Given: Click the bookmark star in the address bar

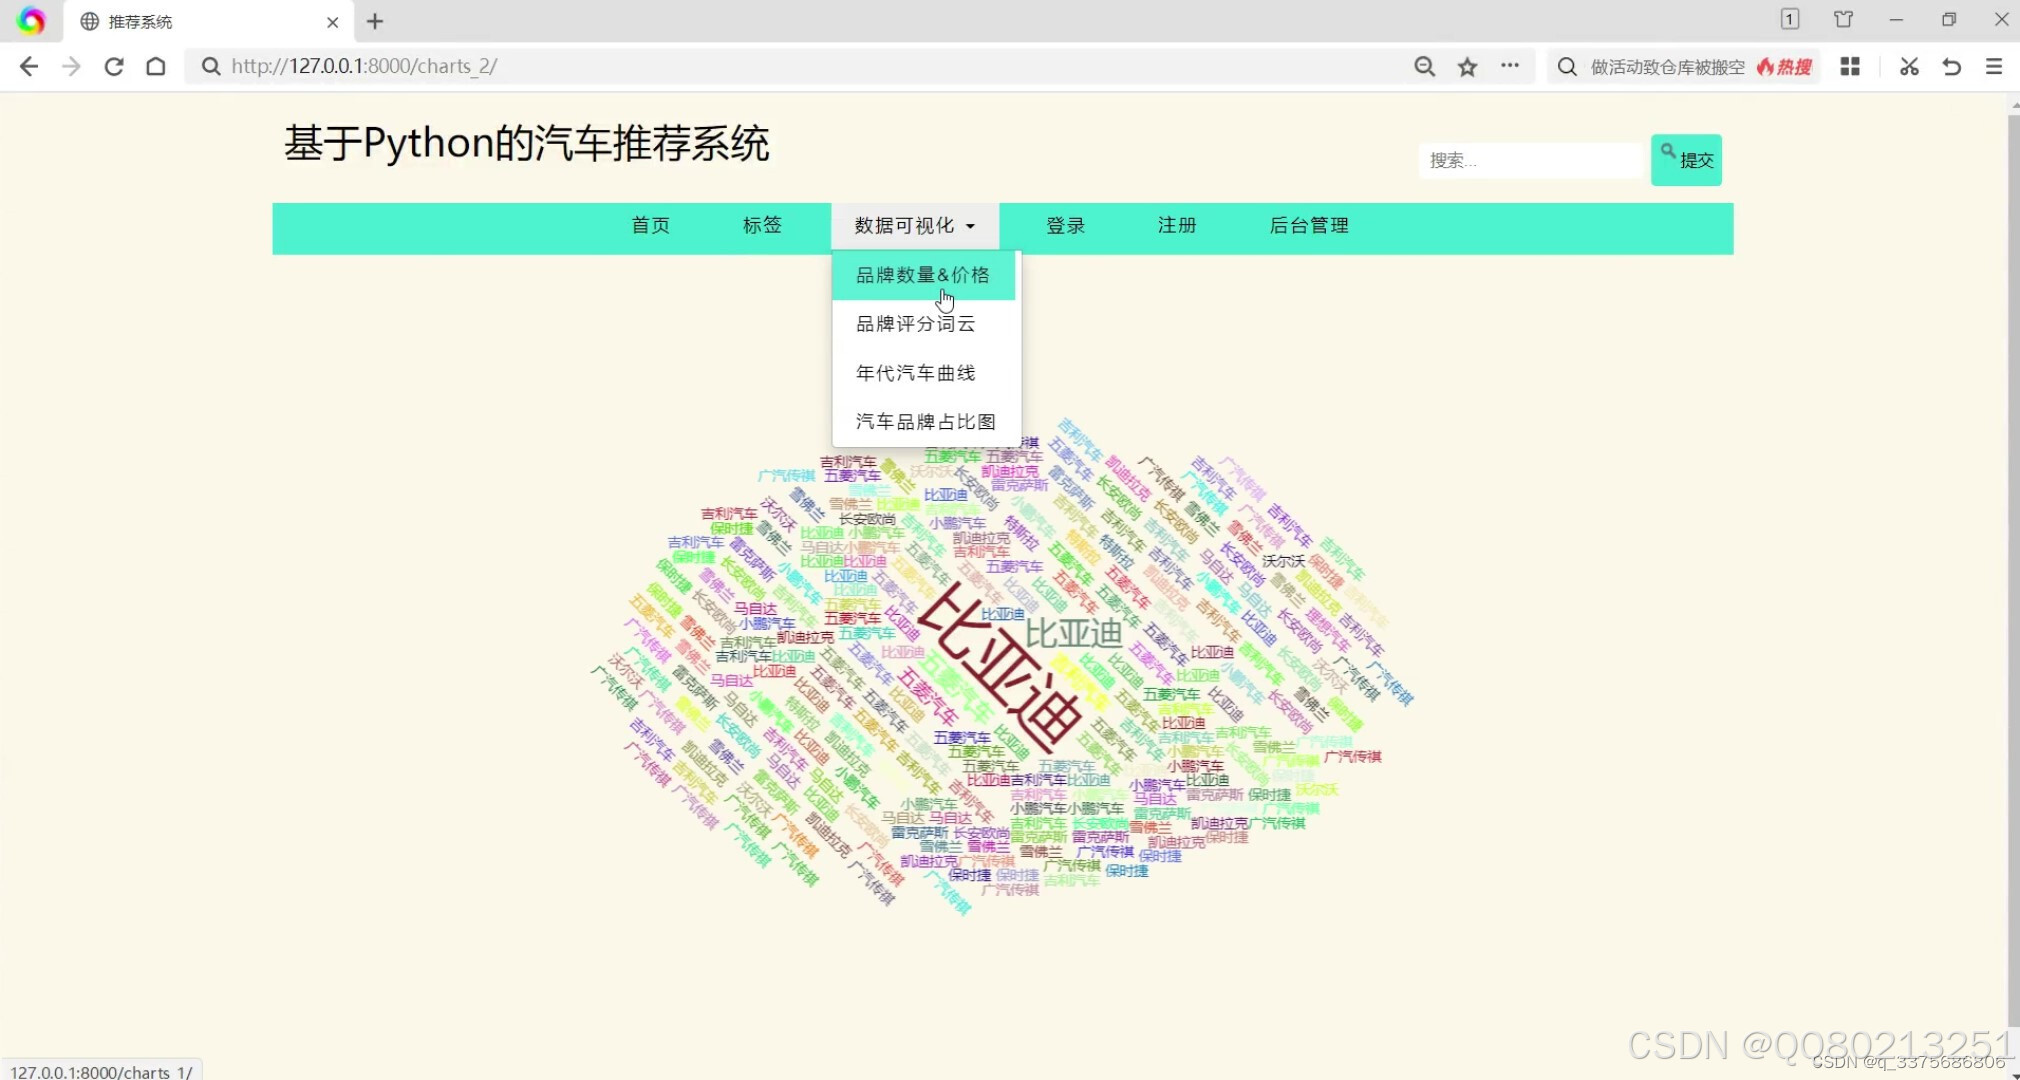Looking at the screenshot, I should pyautogui.click(x=1467, y=66).
